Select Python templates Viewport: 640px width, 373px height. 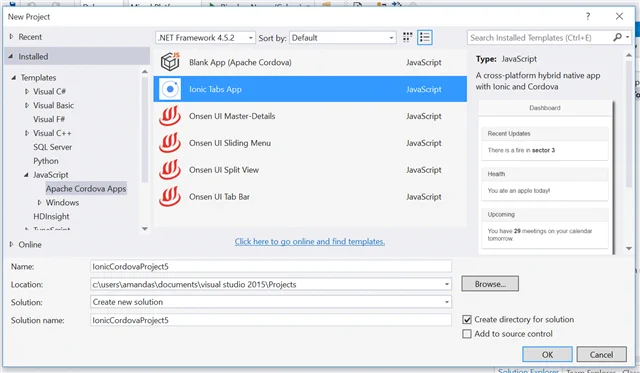pos(46,161)
